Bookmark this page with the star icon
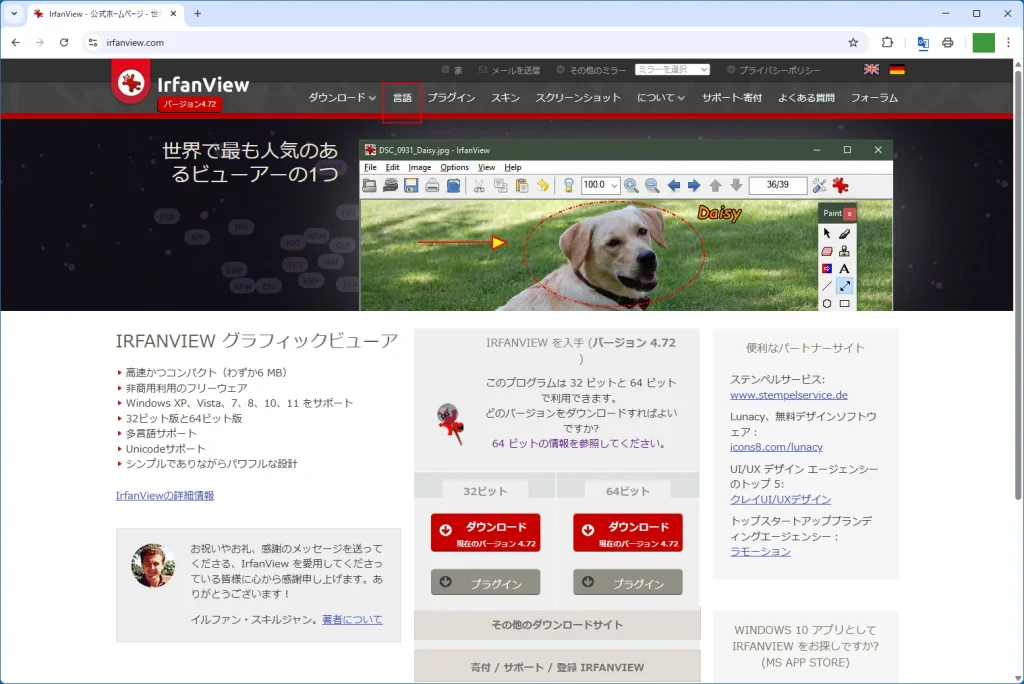 pos(853,42)
